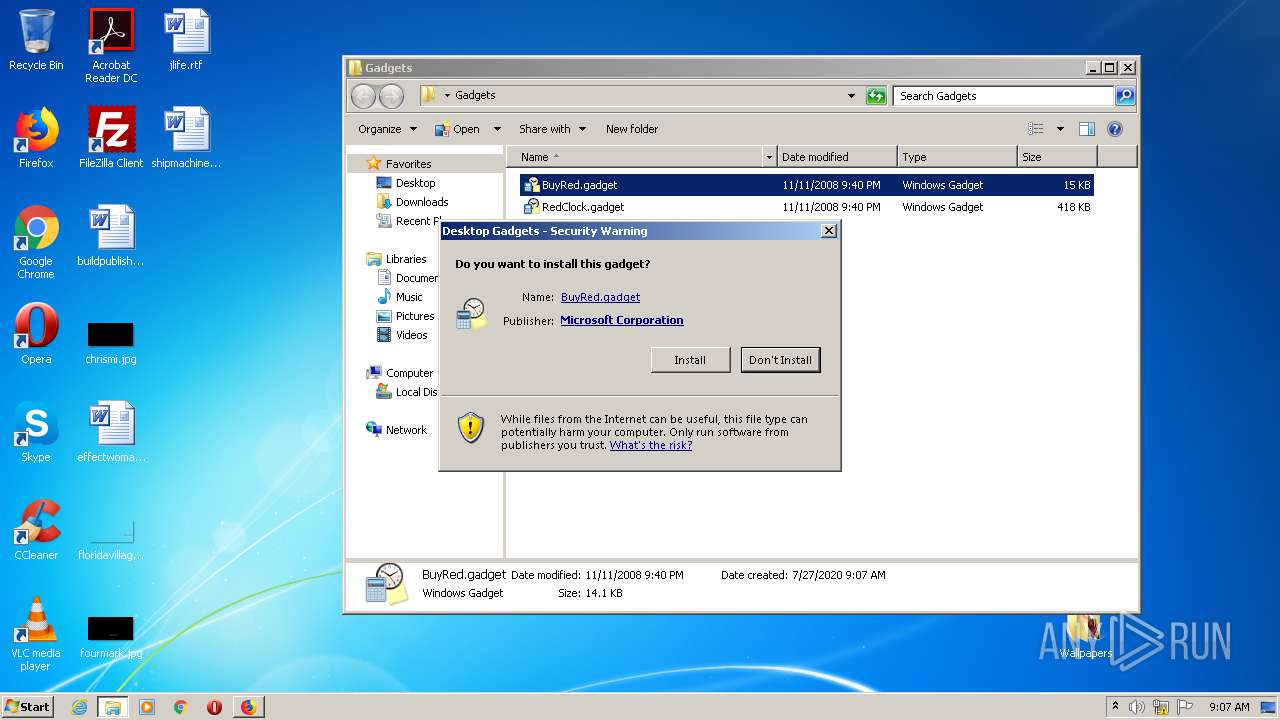Launch Acrobat Reader DC from desktop
Screen dimensions: 1280x720
[x=111, y=45]
